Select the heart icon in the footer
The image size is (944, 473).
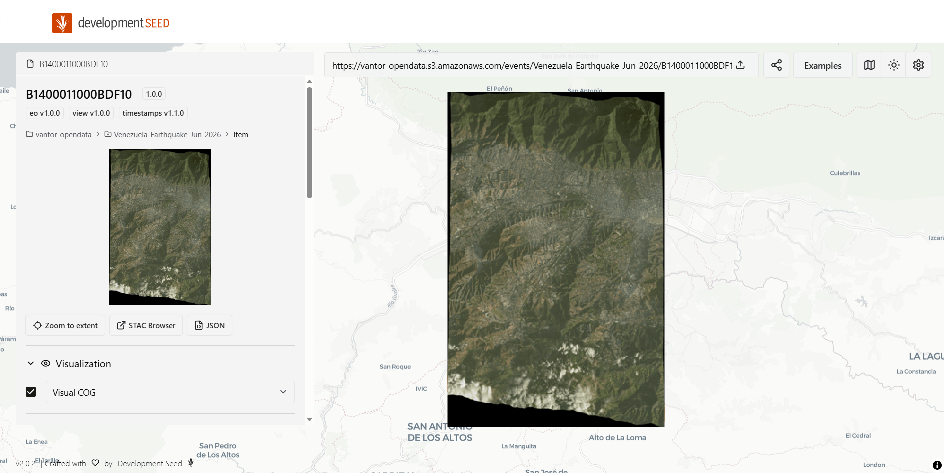coord(95,463)
